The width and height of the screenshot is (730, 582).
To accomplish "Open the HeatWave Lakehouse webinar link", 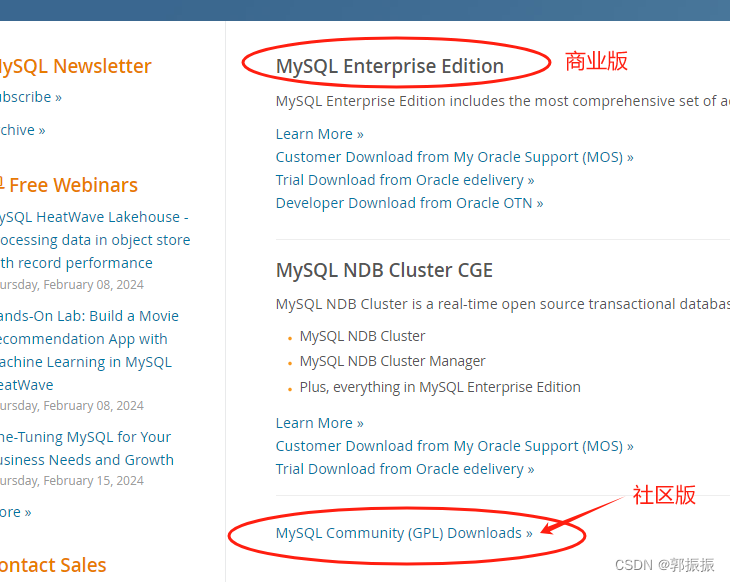I will click(95, 240).
